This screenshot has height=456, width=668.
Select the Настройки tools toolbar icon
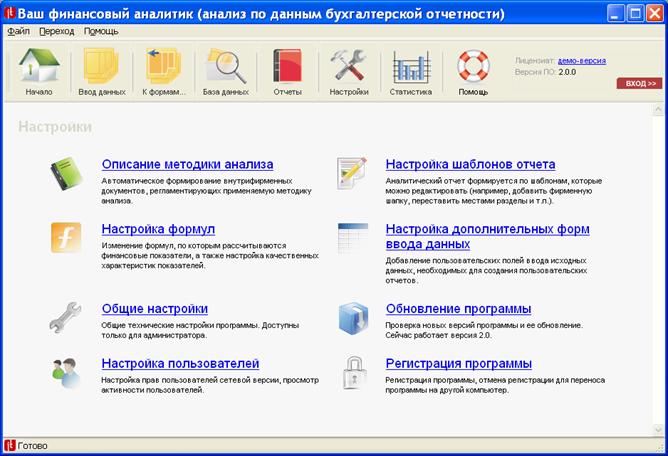click(349, 67)
